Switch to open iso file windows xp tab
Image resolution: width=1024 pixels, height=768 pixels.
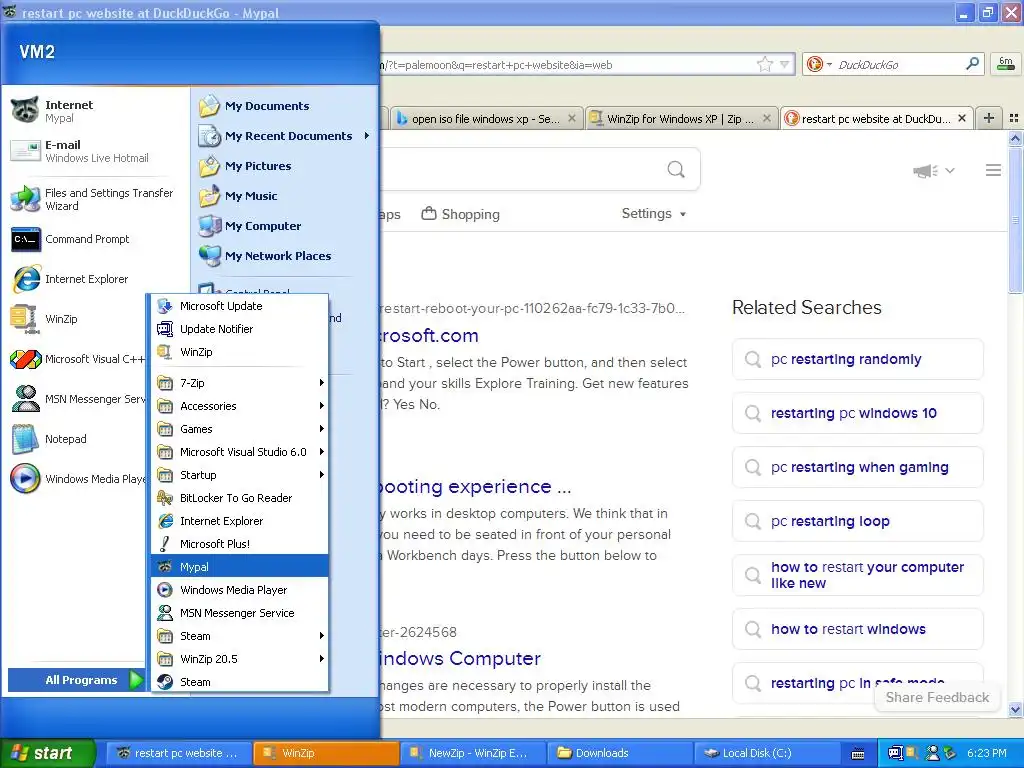(485, 119)
